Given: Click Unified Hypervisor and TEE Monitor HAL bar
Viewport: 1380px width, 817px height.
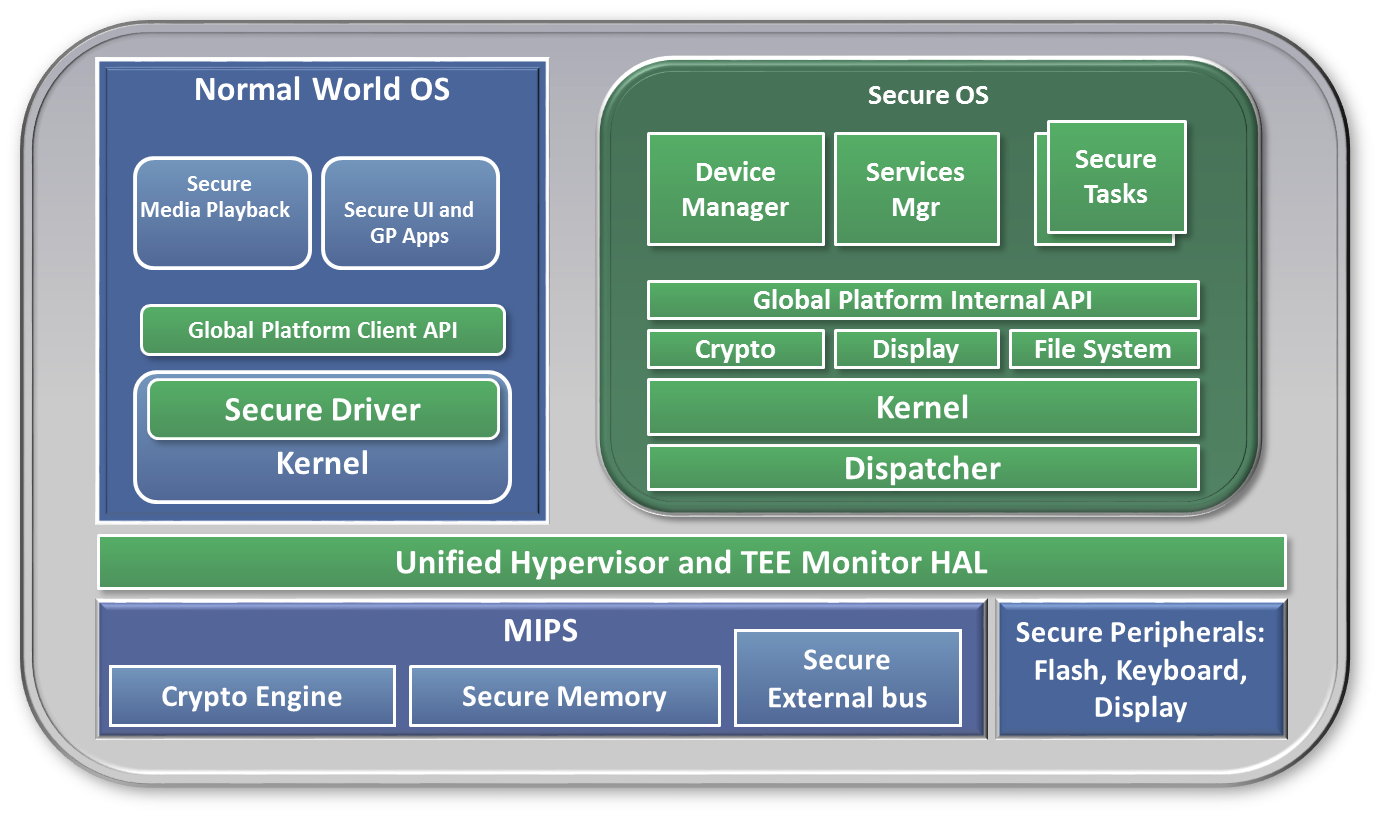Looking at the screenshot, I should 692,562.
